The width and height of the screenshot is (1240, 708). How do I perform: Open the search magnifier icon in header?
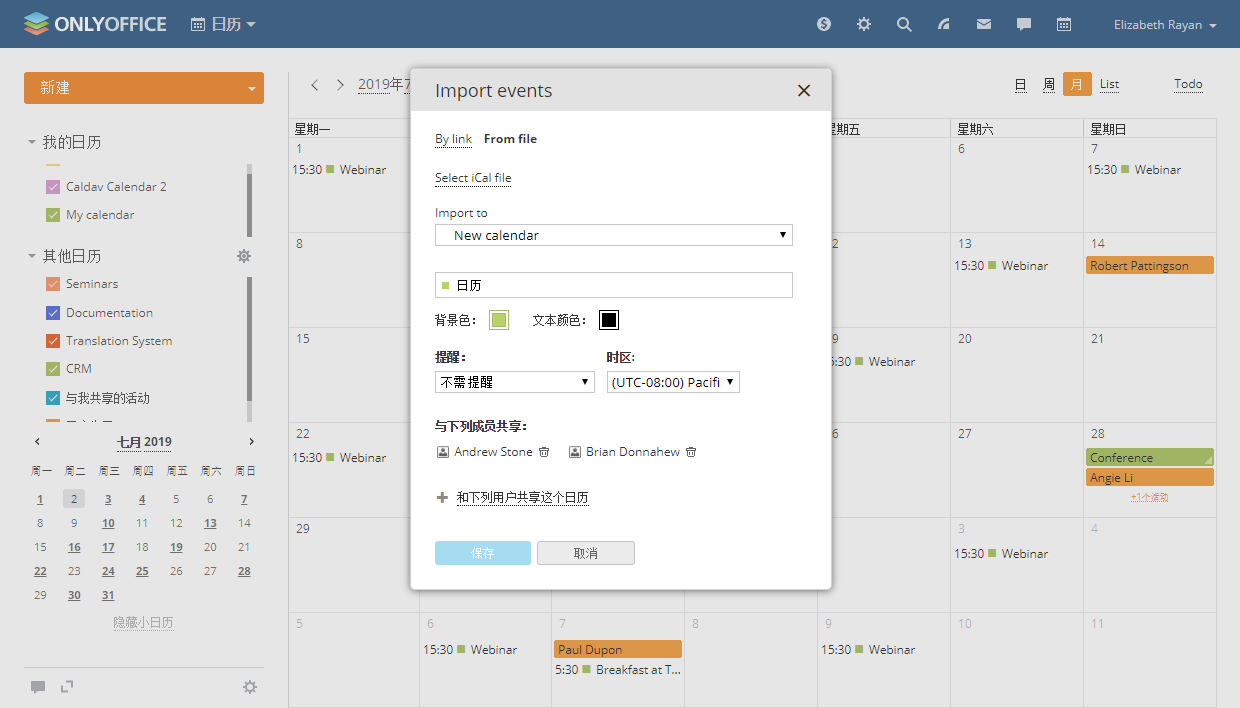click(904, 24)
